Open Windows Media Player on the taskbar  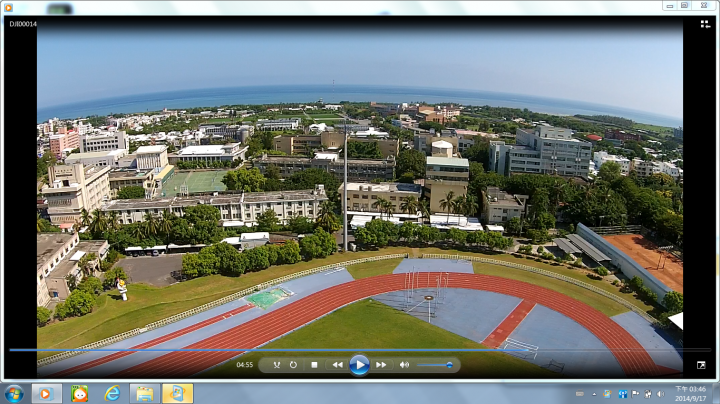[x=46, y=393]
